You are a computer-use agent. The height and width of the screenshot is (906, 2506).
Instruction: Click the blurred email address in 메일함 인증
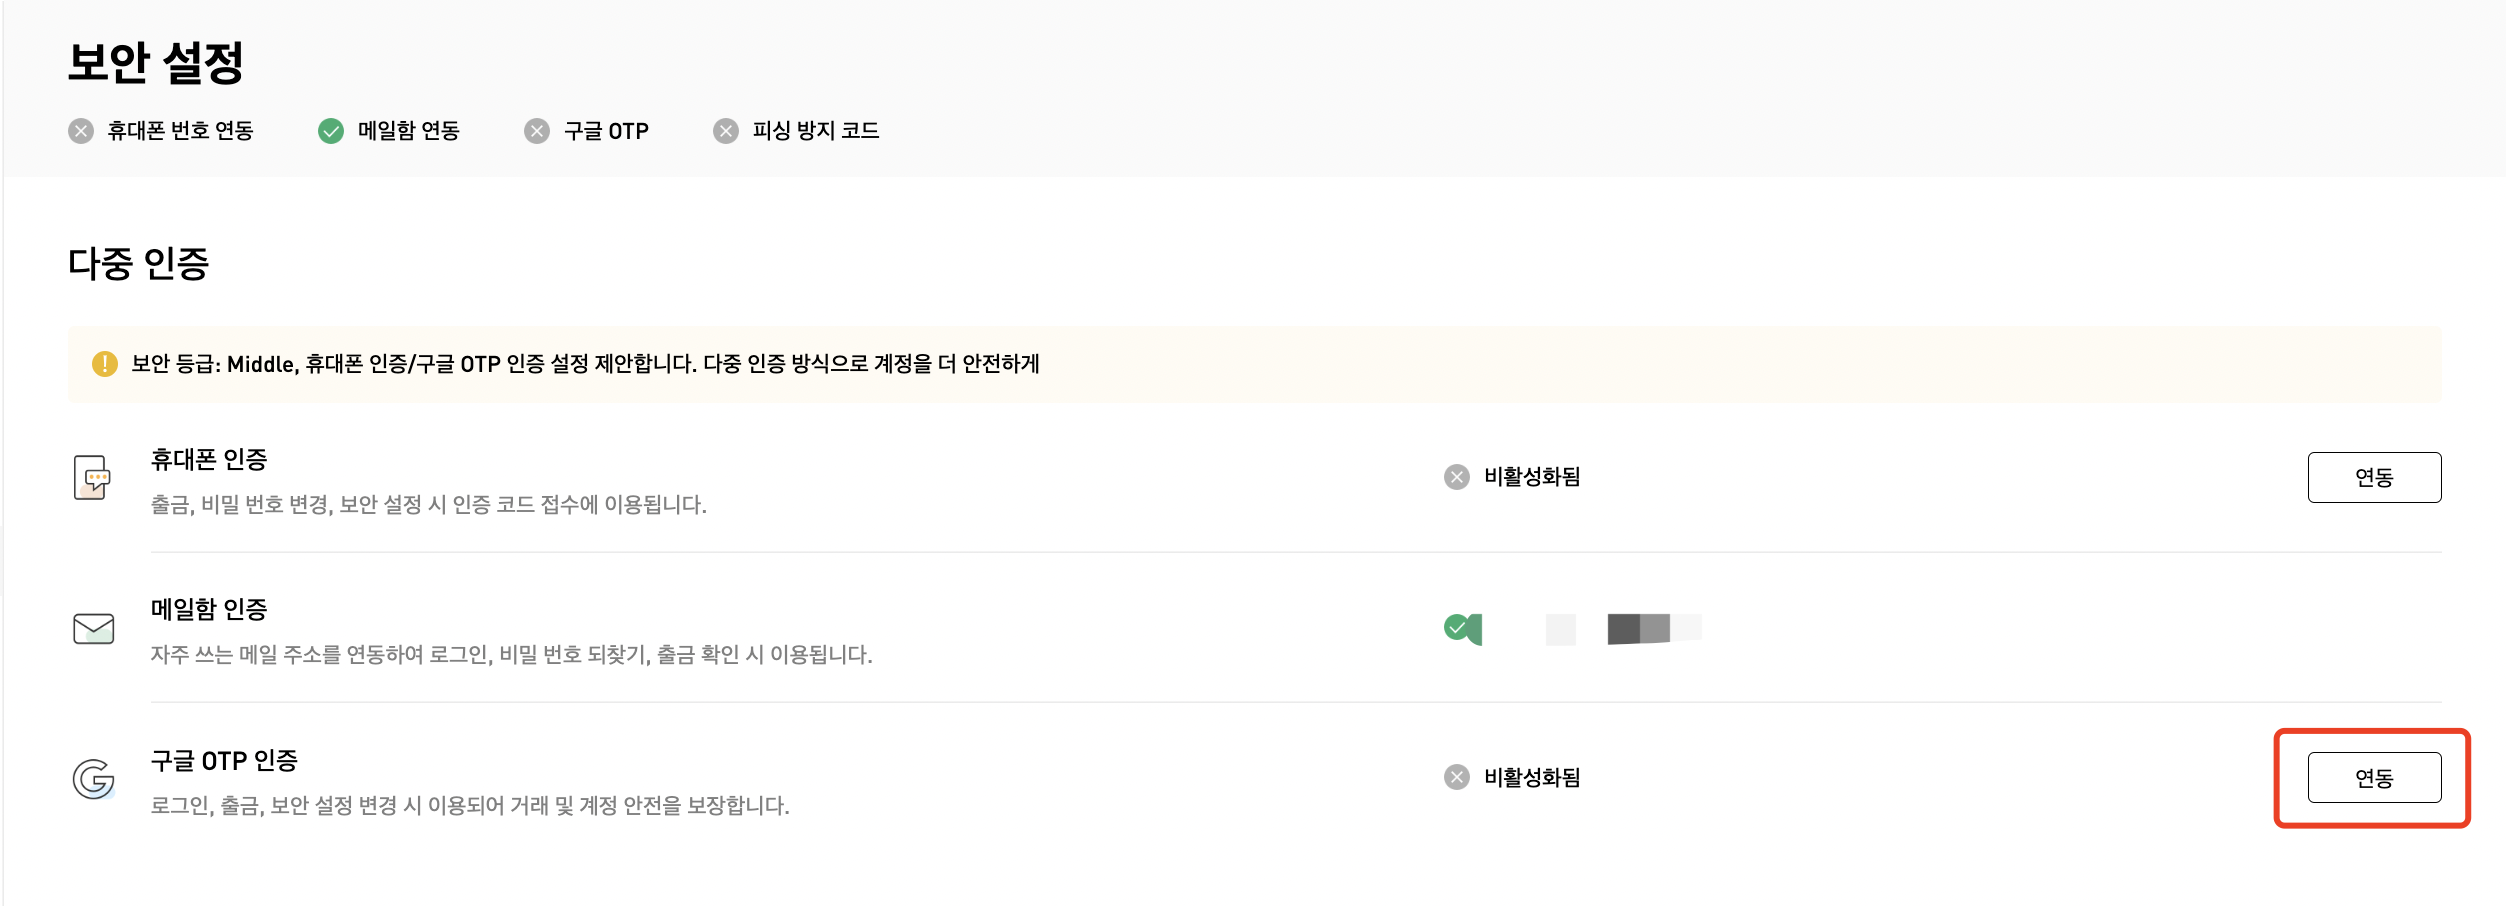[1624, 629]
